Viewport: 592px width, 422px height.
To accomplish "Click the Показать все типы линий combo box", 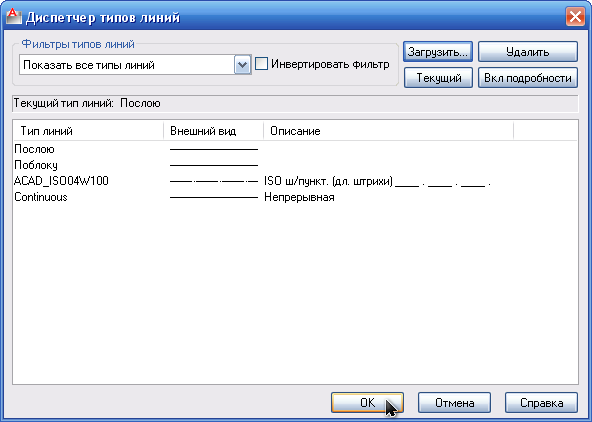I will [135, 65].
